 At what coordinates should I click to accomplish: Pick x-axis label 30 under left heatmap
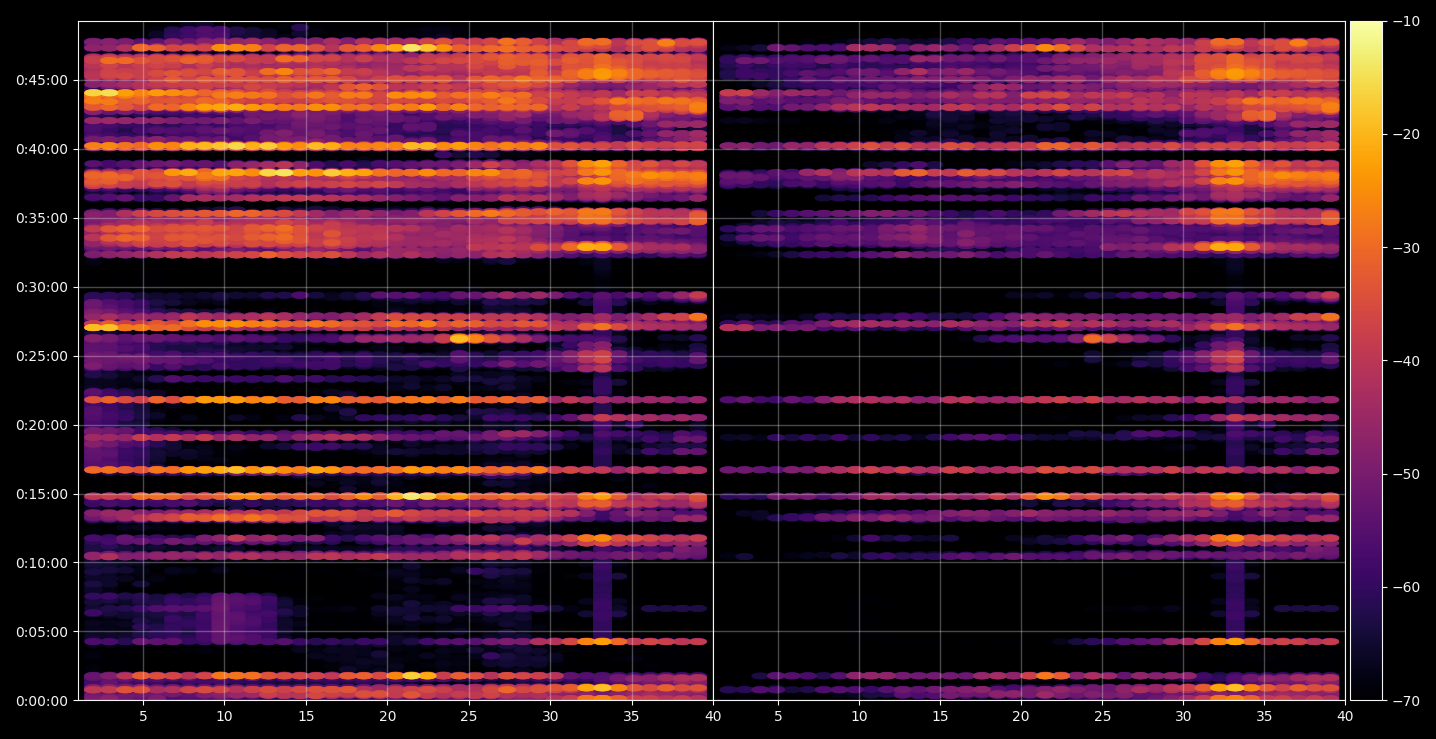(x=550, y=716)
